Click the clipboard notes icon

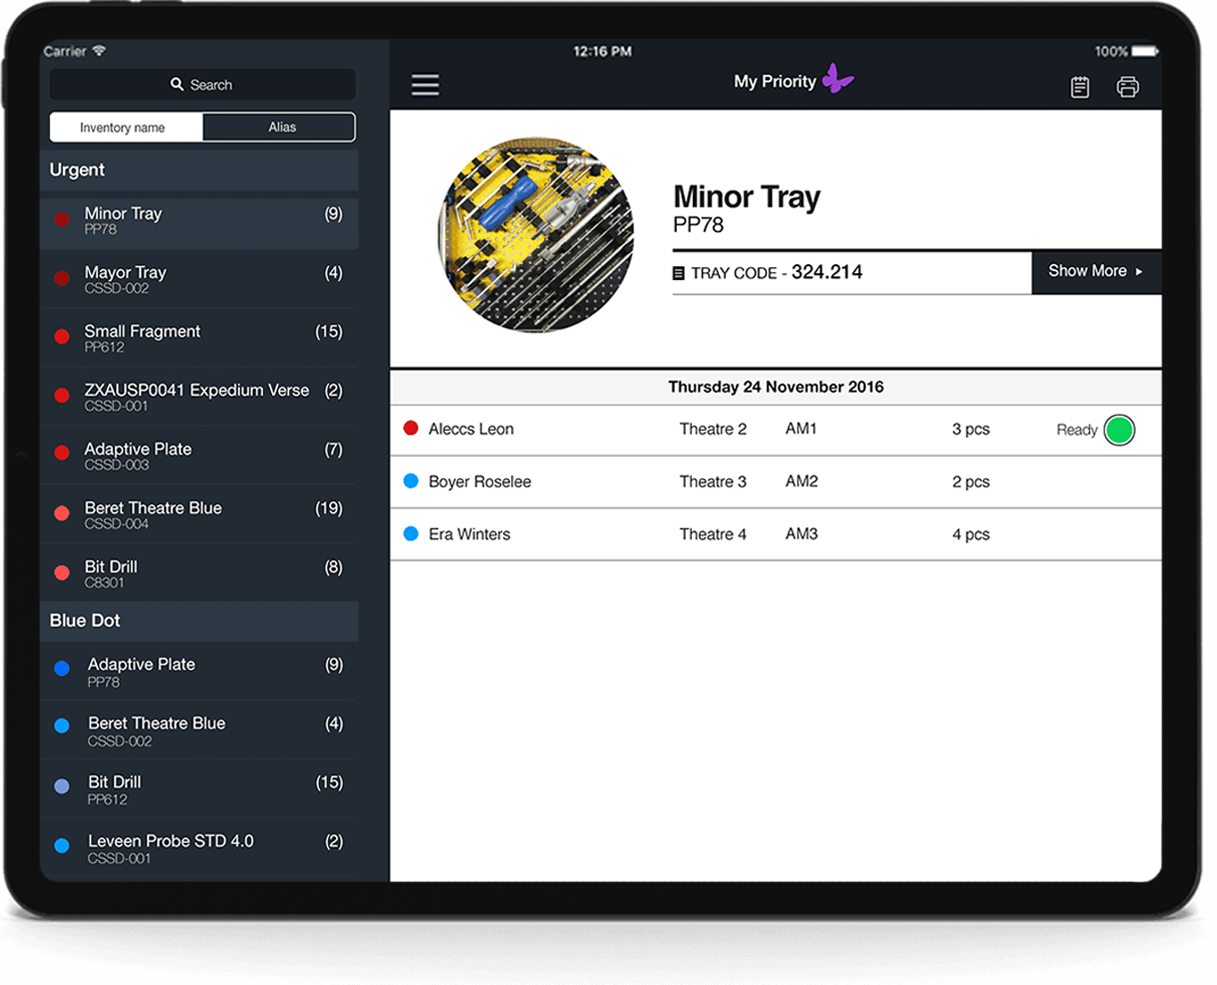pos(1080,87)
